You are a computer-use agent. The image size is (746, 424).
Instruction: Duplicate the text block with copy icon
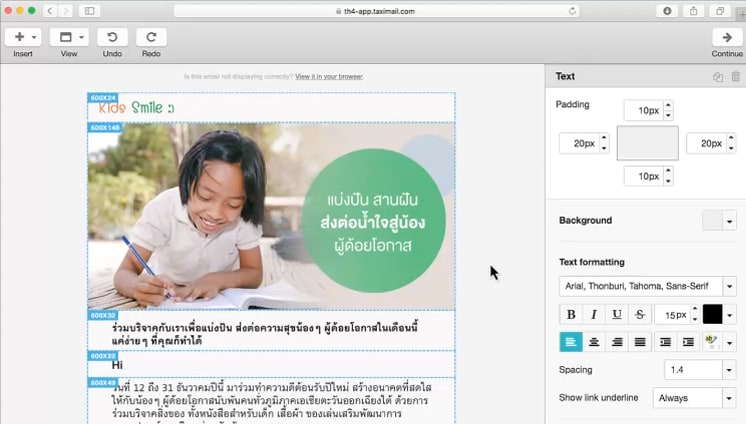click(718, 77)
